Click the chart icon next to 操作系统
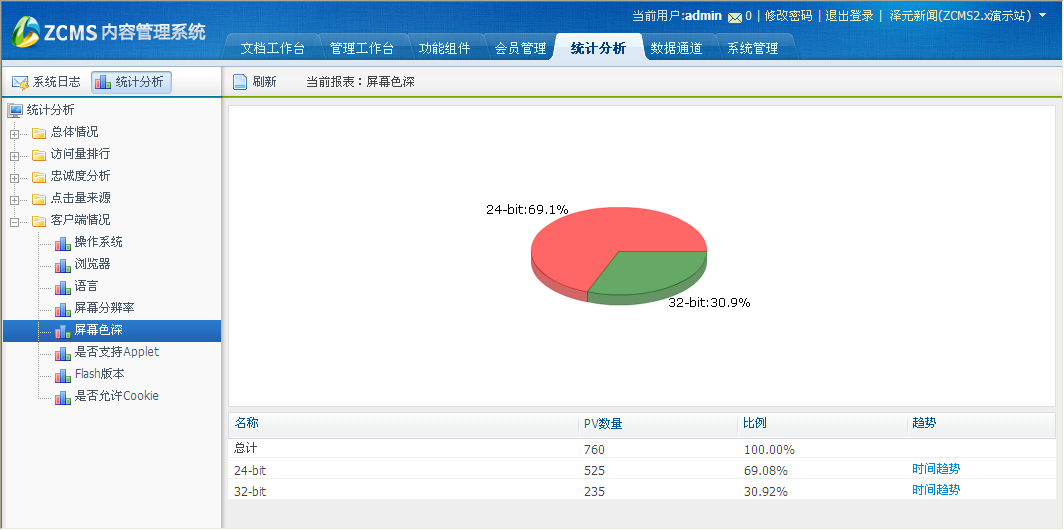Viewport: 1064px width, 530px height. 63,243
